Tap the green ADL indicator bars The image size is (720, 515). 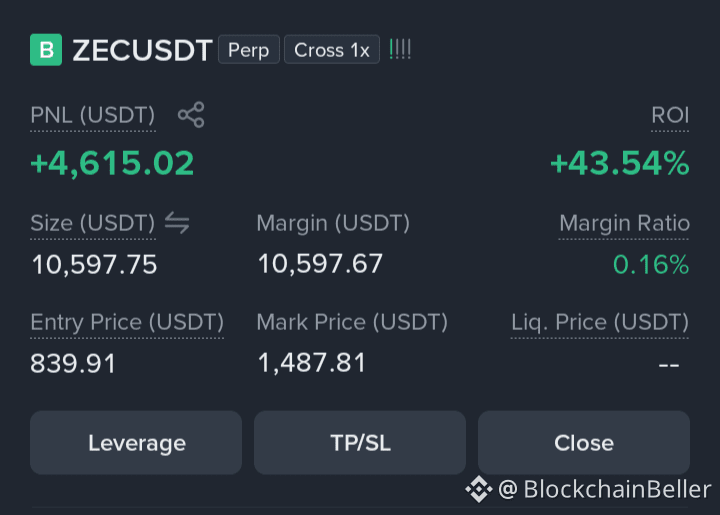tap(399, 50)
